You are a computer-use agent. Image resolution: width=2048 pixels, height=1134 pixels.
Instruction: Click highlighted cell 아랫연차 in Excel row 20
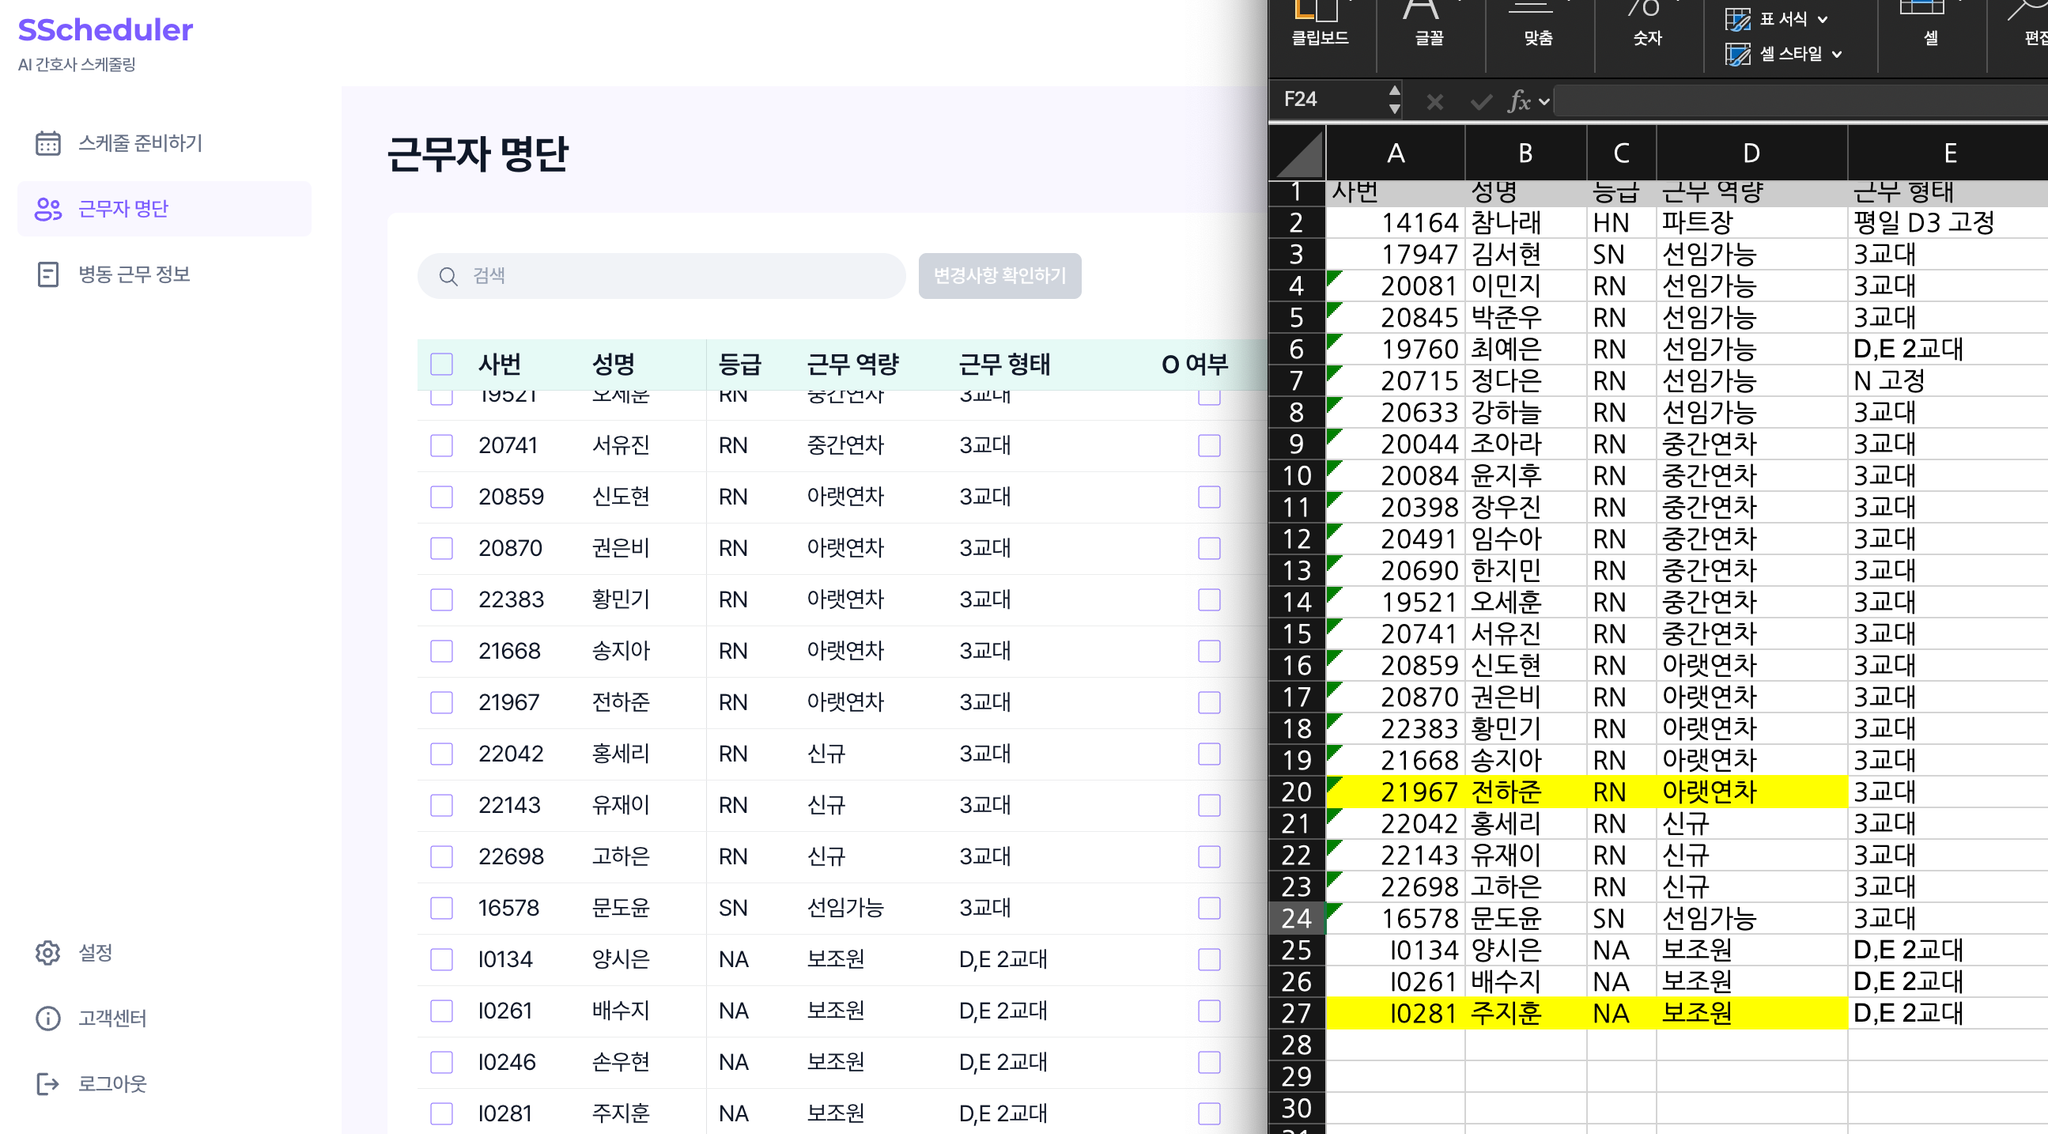[1752, 792]
